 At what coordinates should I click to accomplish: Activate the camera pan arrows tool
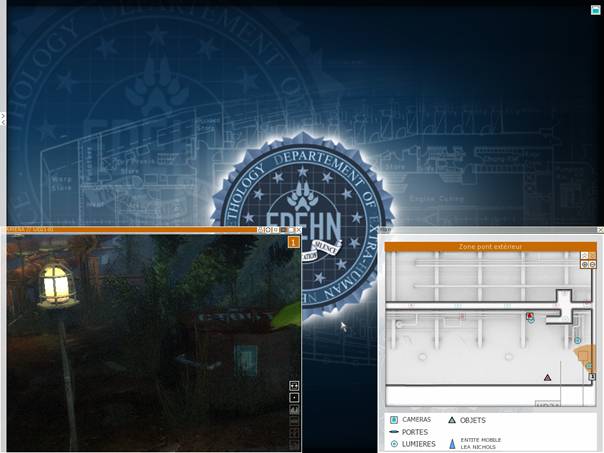coord(294,385)
